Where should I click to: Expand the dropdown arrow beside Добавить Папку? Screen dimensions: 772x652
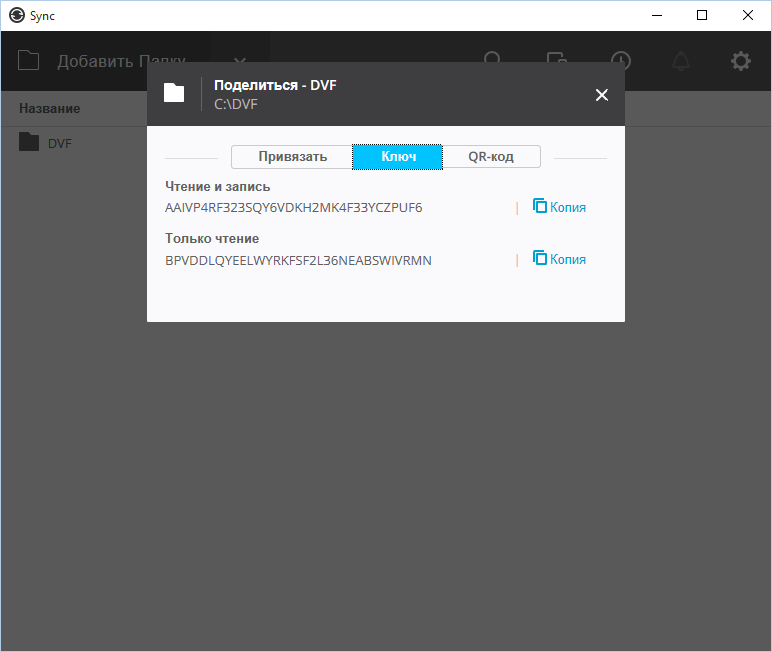[x=240, y=61]
